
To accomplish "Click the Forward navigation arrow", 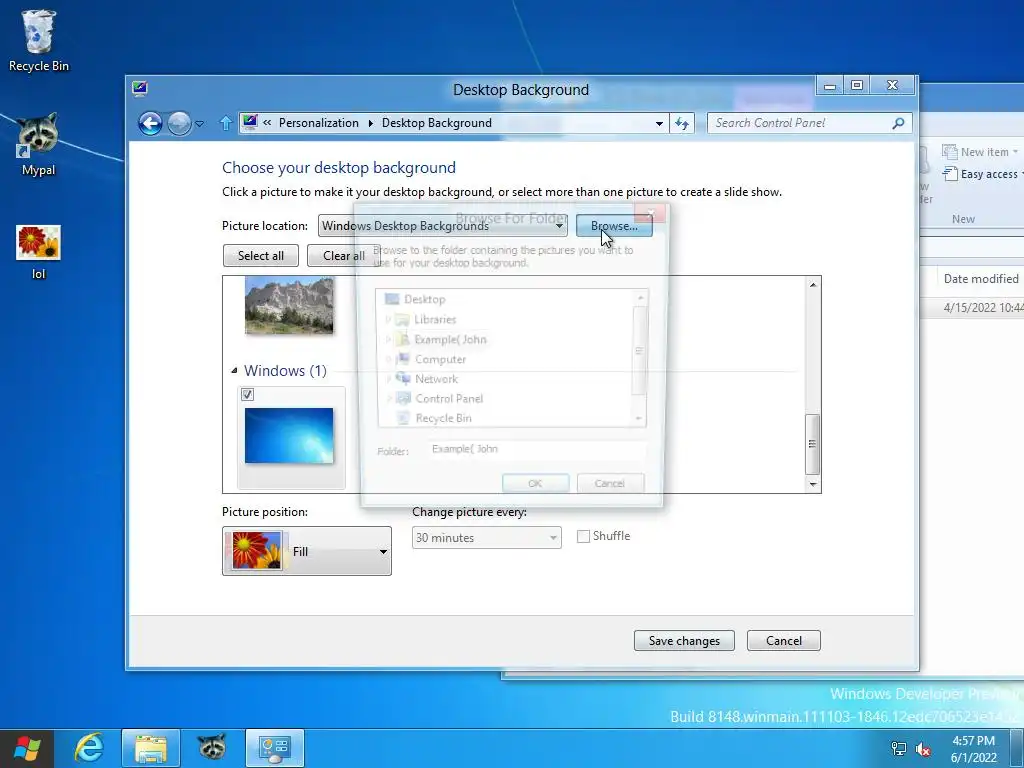I will click(179, 123).
